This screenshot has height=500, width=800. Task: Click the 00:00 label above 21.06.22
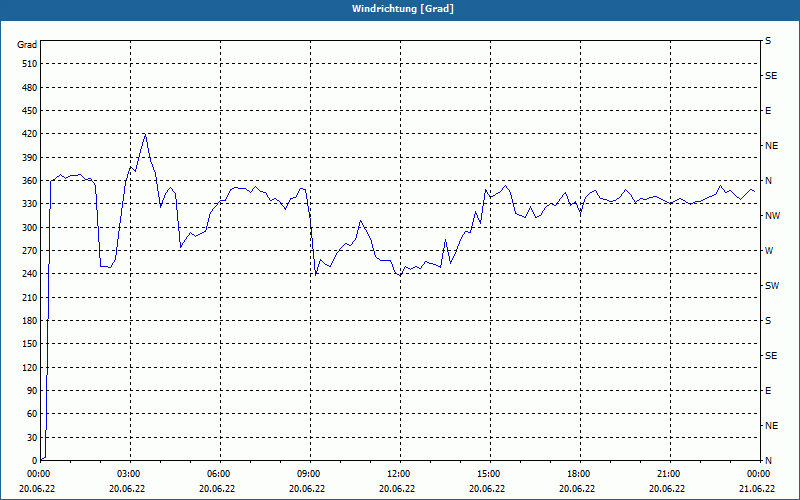point(760,474)
